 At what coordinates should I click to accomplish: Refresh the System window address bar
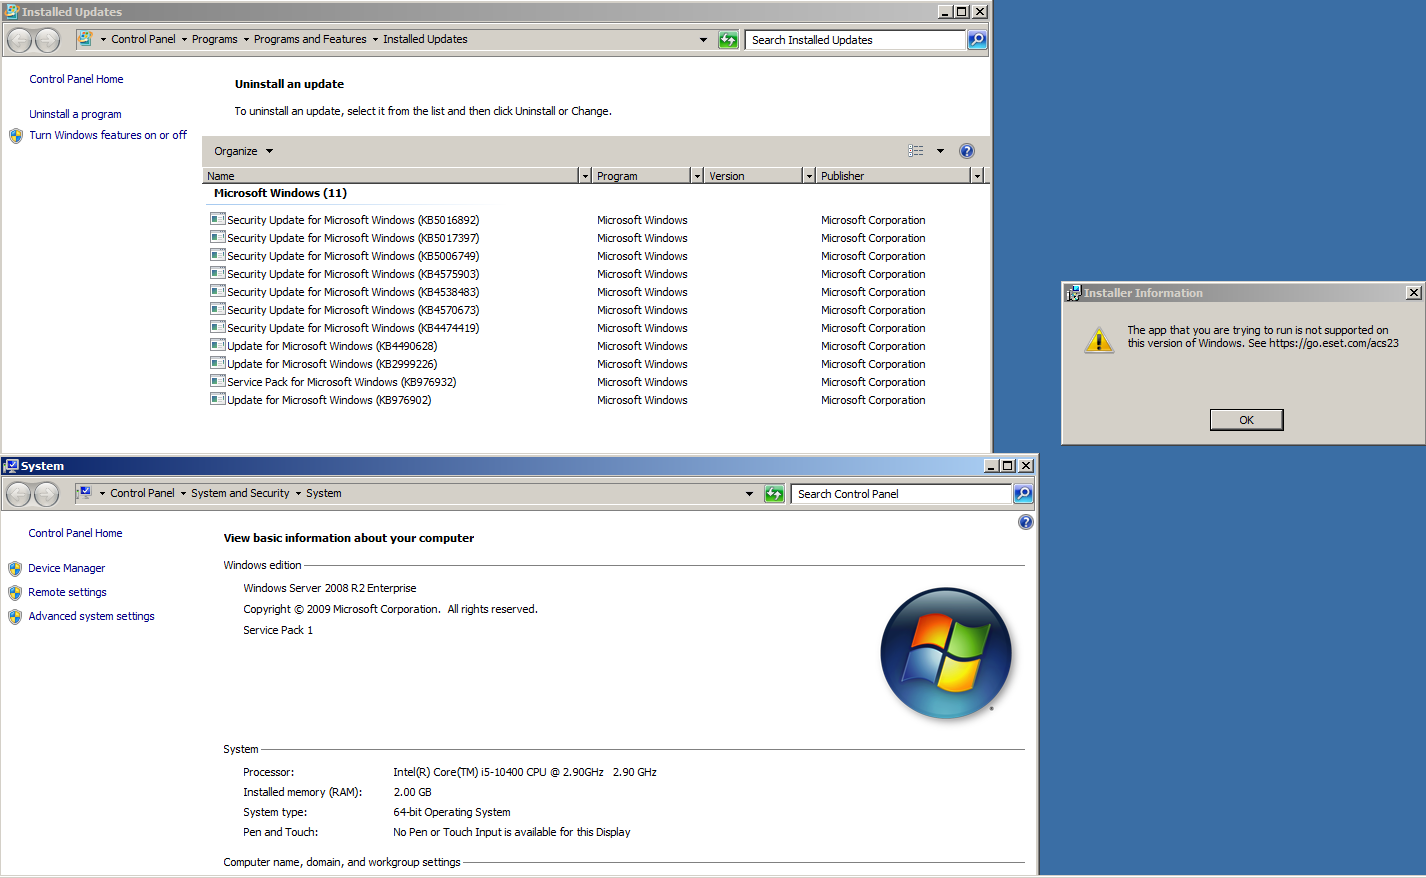pos(774,494)
